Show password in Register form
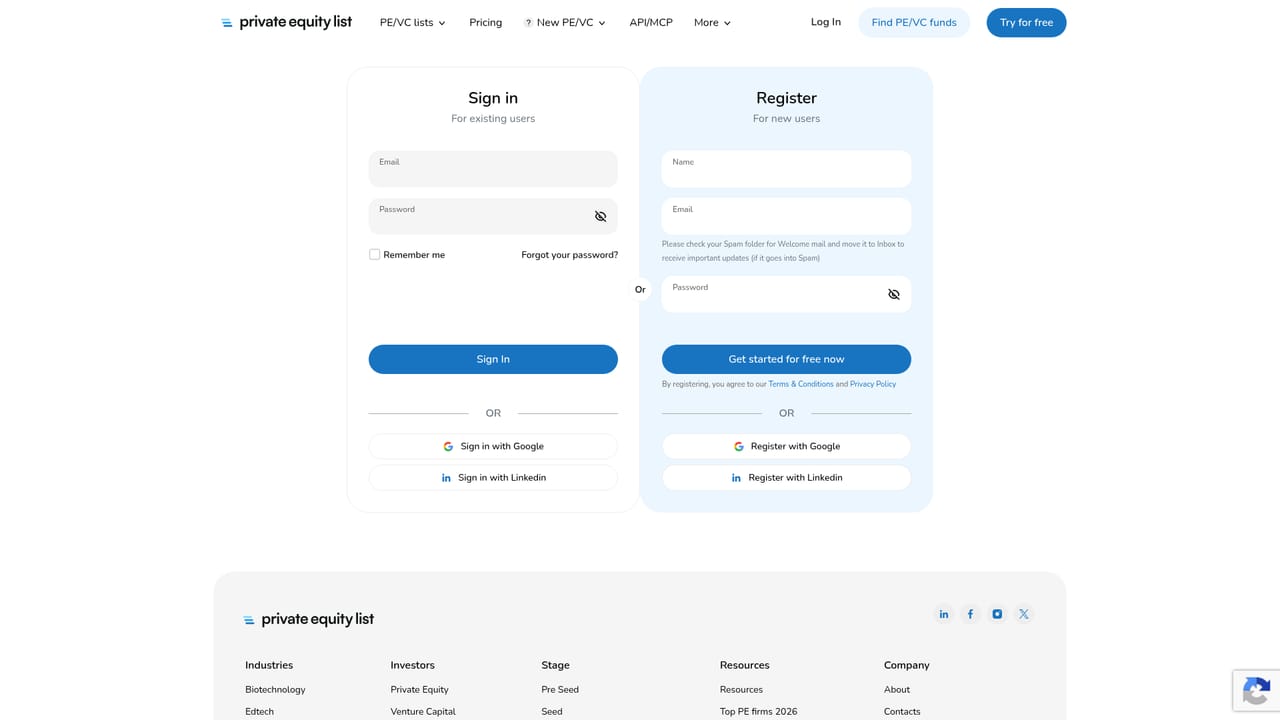The width and height of the screenshot is (1280, 720). pyautogui.click(x=894, y=294)
